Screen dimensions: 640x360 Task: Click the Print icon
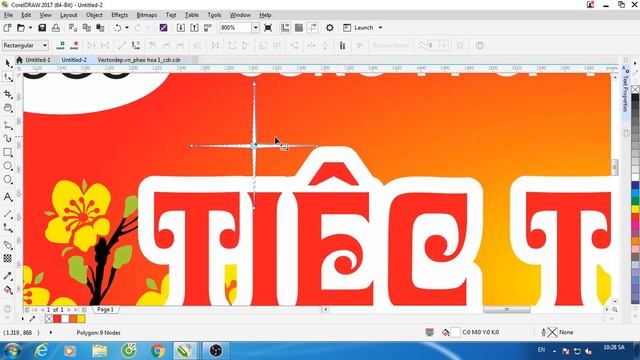[56, 28]
